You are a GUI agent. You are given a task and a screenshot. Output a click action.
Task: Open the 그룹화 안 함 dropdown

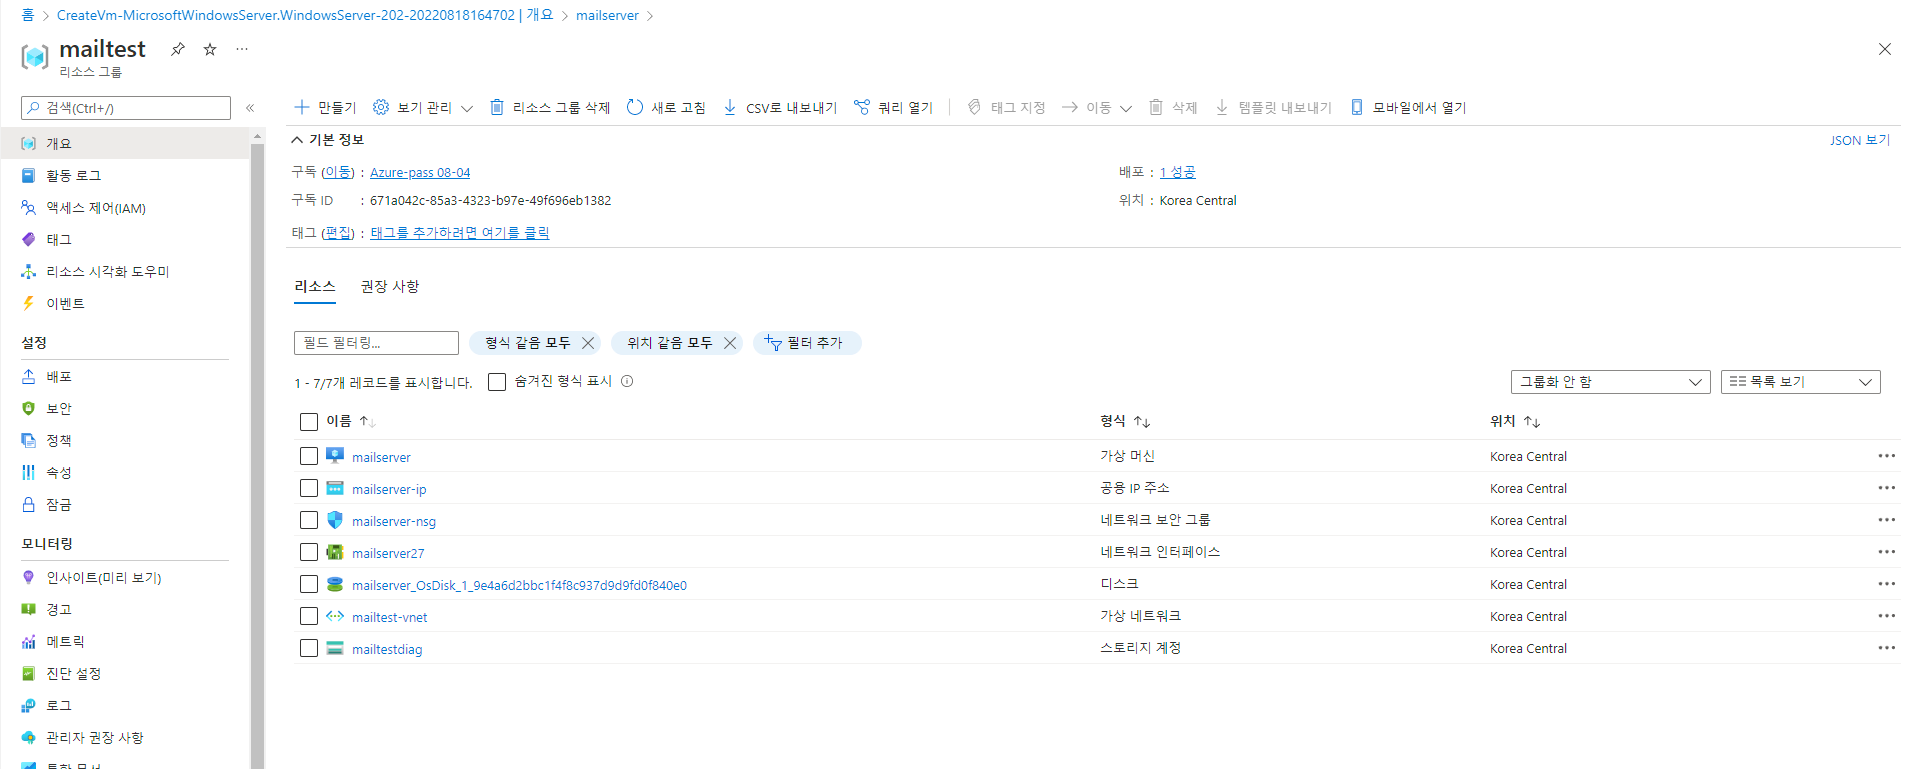(x=1611, y=382)
